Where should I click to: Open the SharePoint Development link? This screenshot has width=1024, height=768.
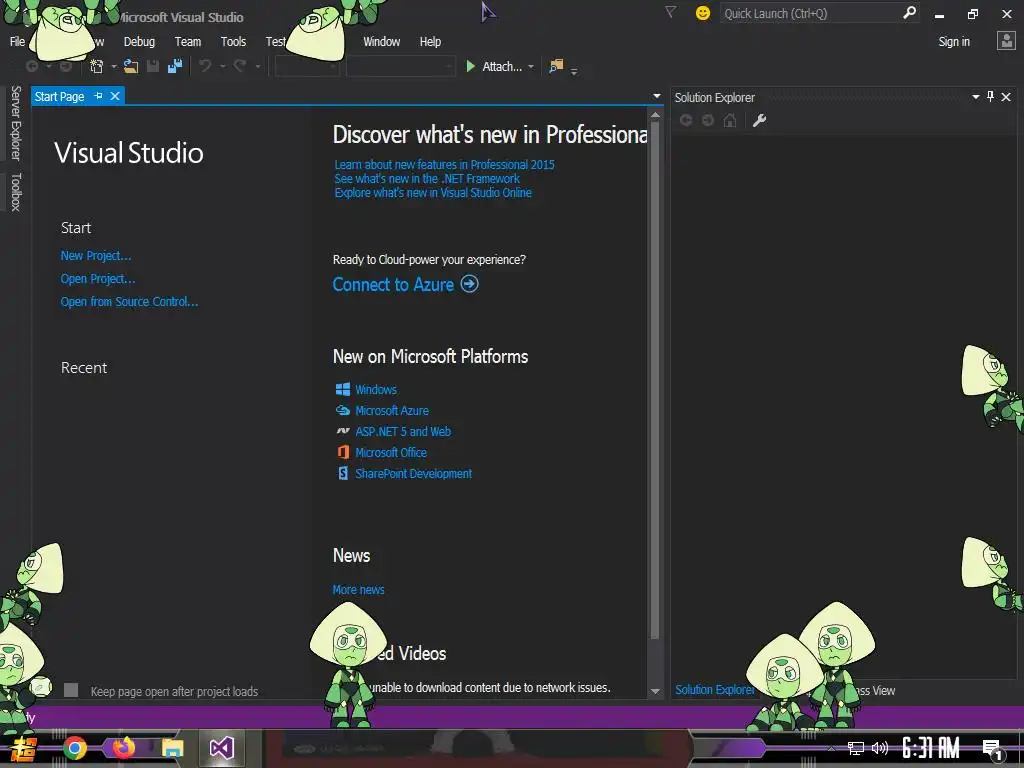pos(413,473)
